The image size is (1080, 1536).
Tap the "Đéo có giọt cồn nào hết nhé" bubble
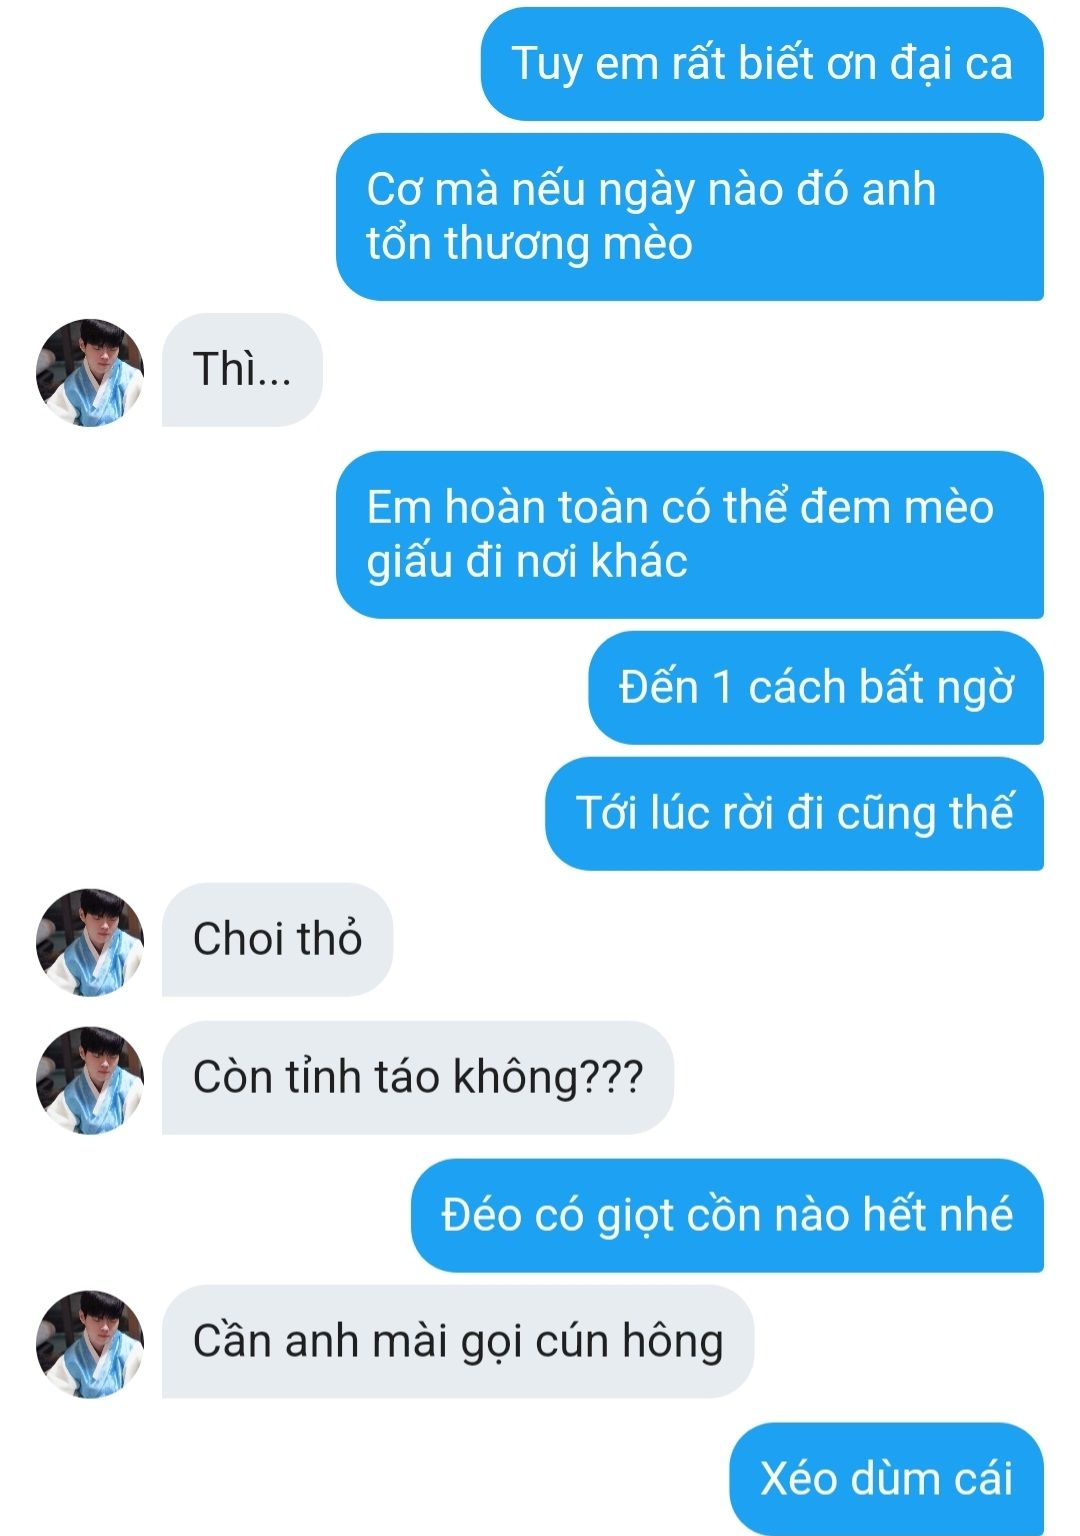[x=727, y=1216]
